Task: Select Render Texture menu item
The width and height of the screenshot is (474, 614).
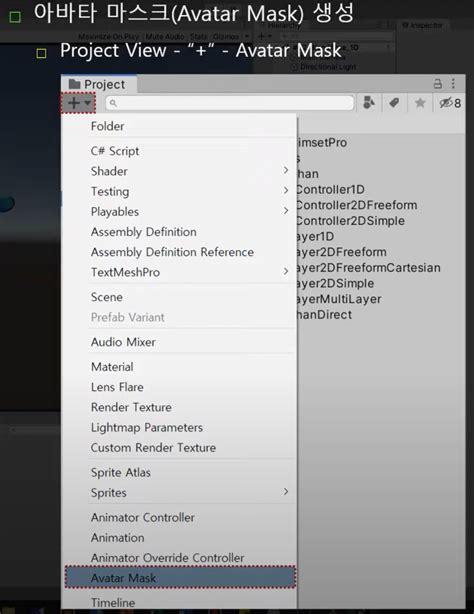Action: point(180,407)
